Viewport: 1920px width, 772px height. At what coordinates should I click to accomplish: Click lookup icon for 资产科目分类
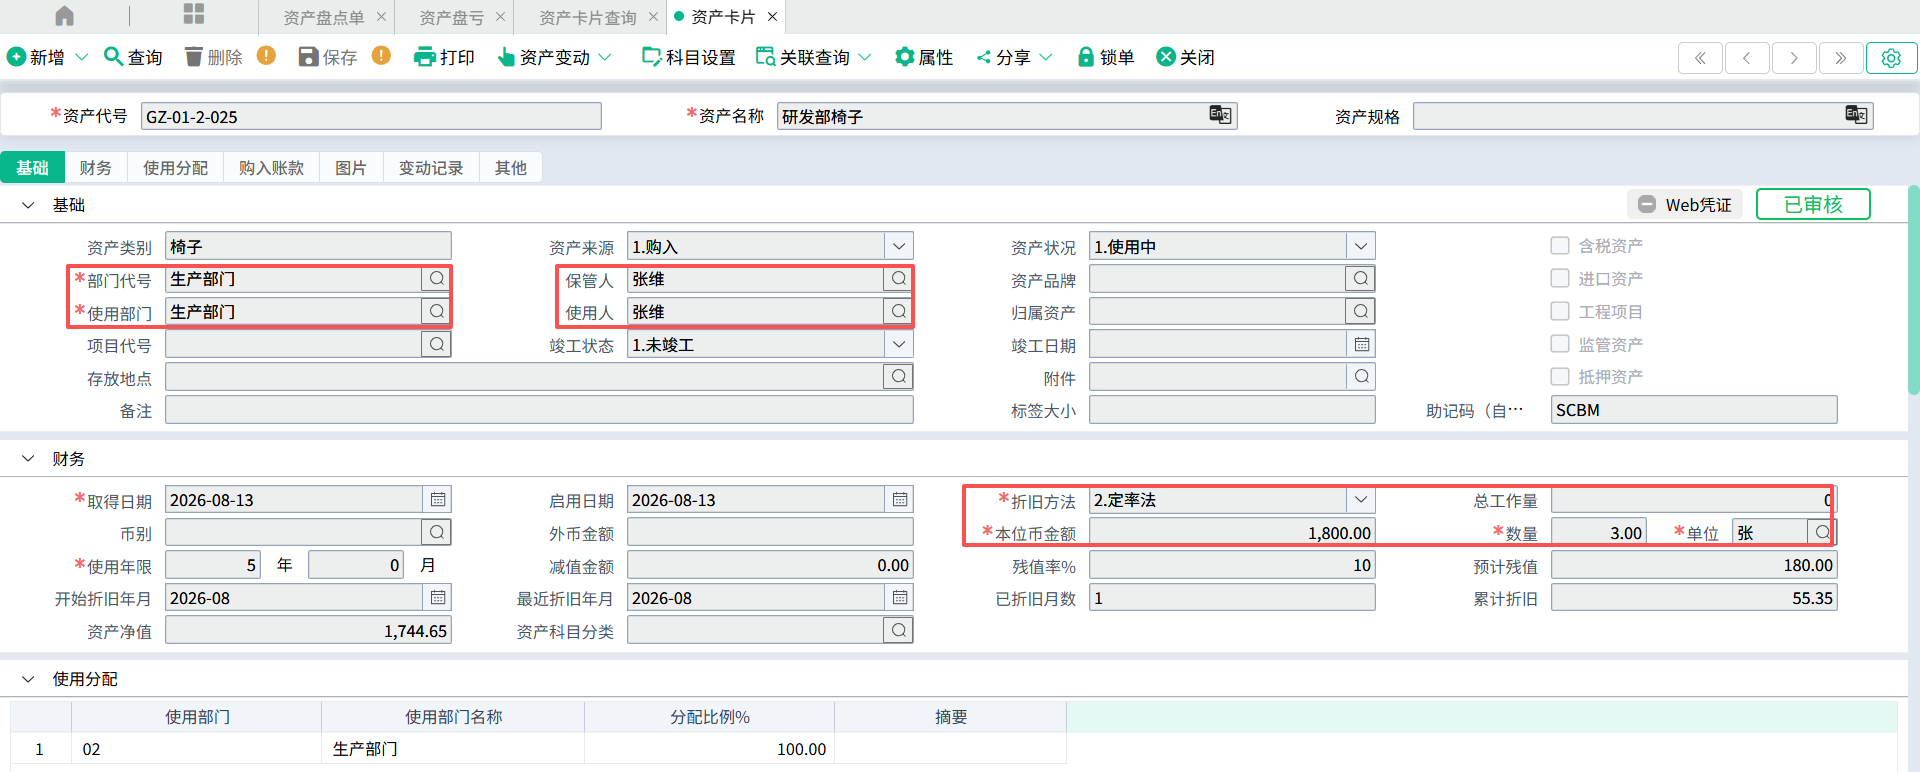pyautogui.click(x=898, y=630)
